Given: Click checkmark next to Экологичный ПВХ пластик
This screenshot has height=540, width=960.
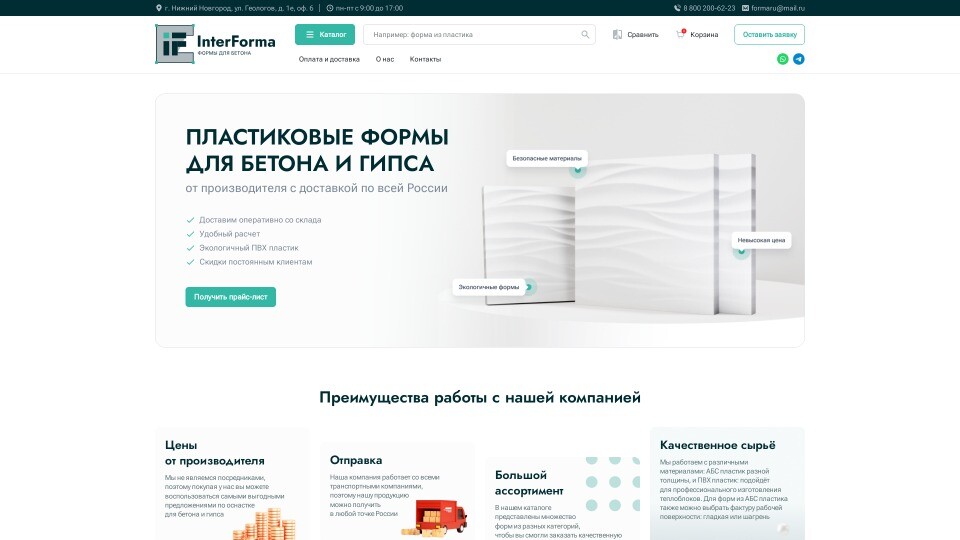Looking at the screenshot, I should (190, 248).
